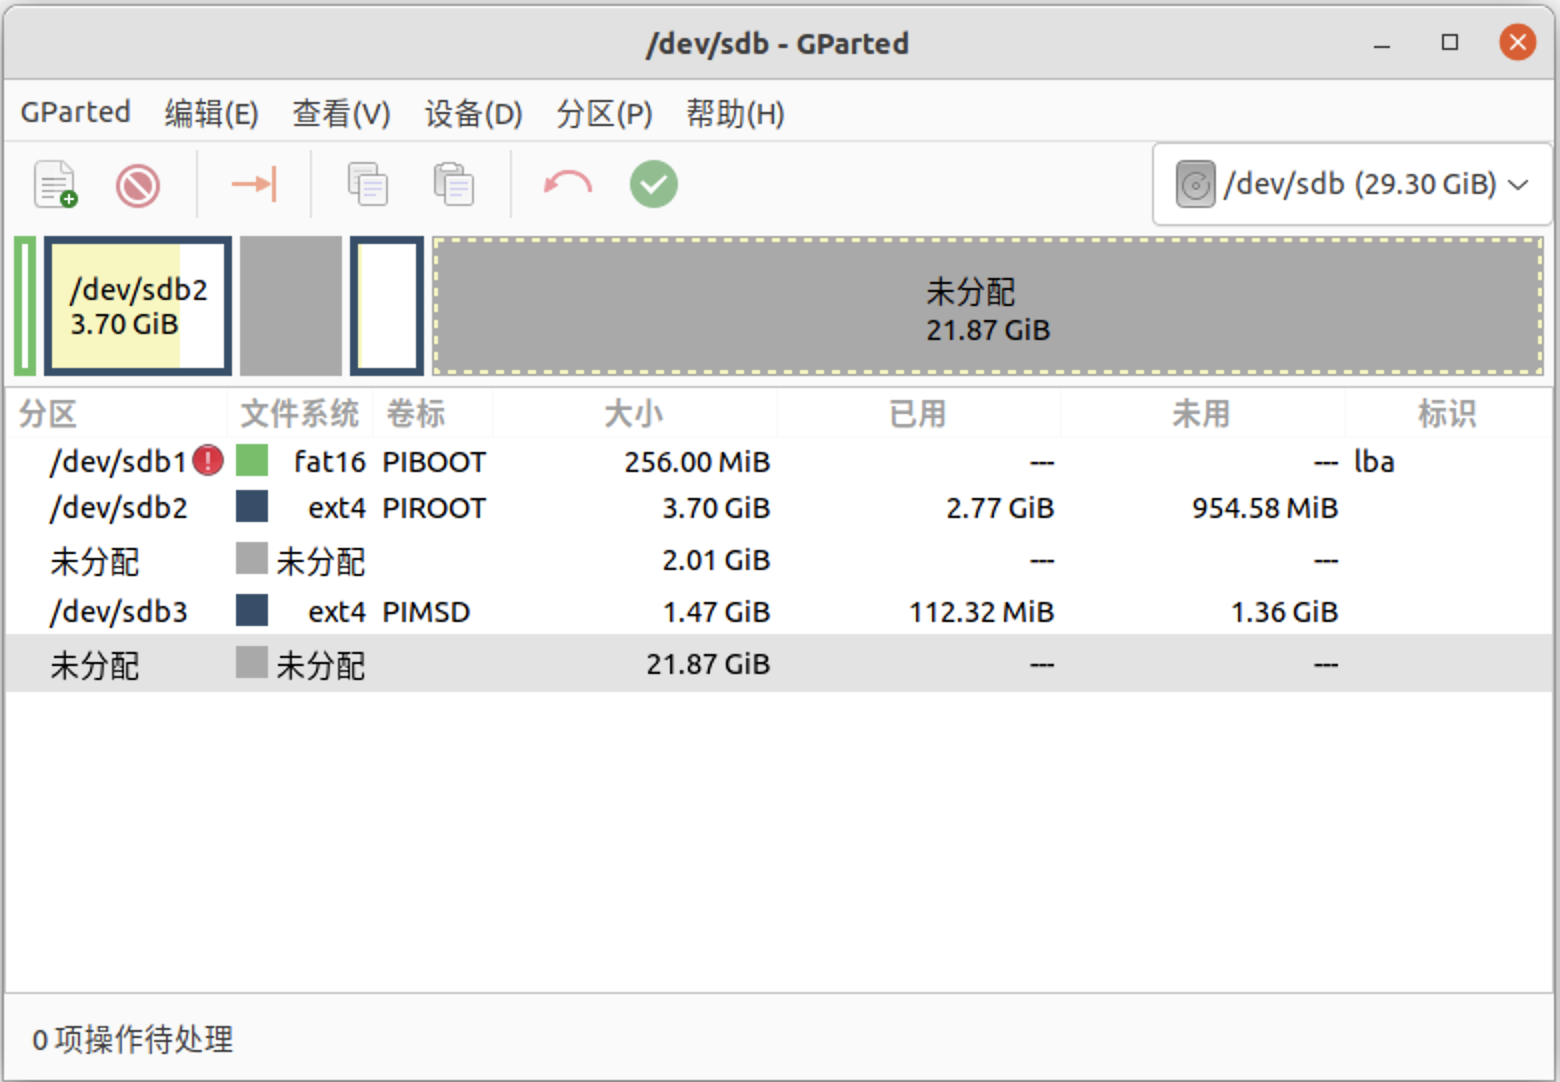Open the /dev/sdb device selector dropdown
Screen dimensions: 1560x1082
[1352, 184]
